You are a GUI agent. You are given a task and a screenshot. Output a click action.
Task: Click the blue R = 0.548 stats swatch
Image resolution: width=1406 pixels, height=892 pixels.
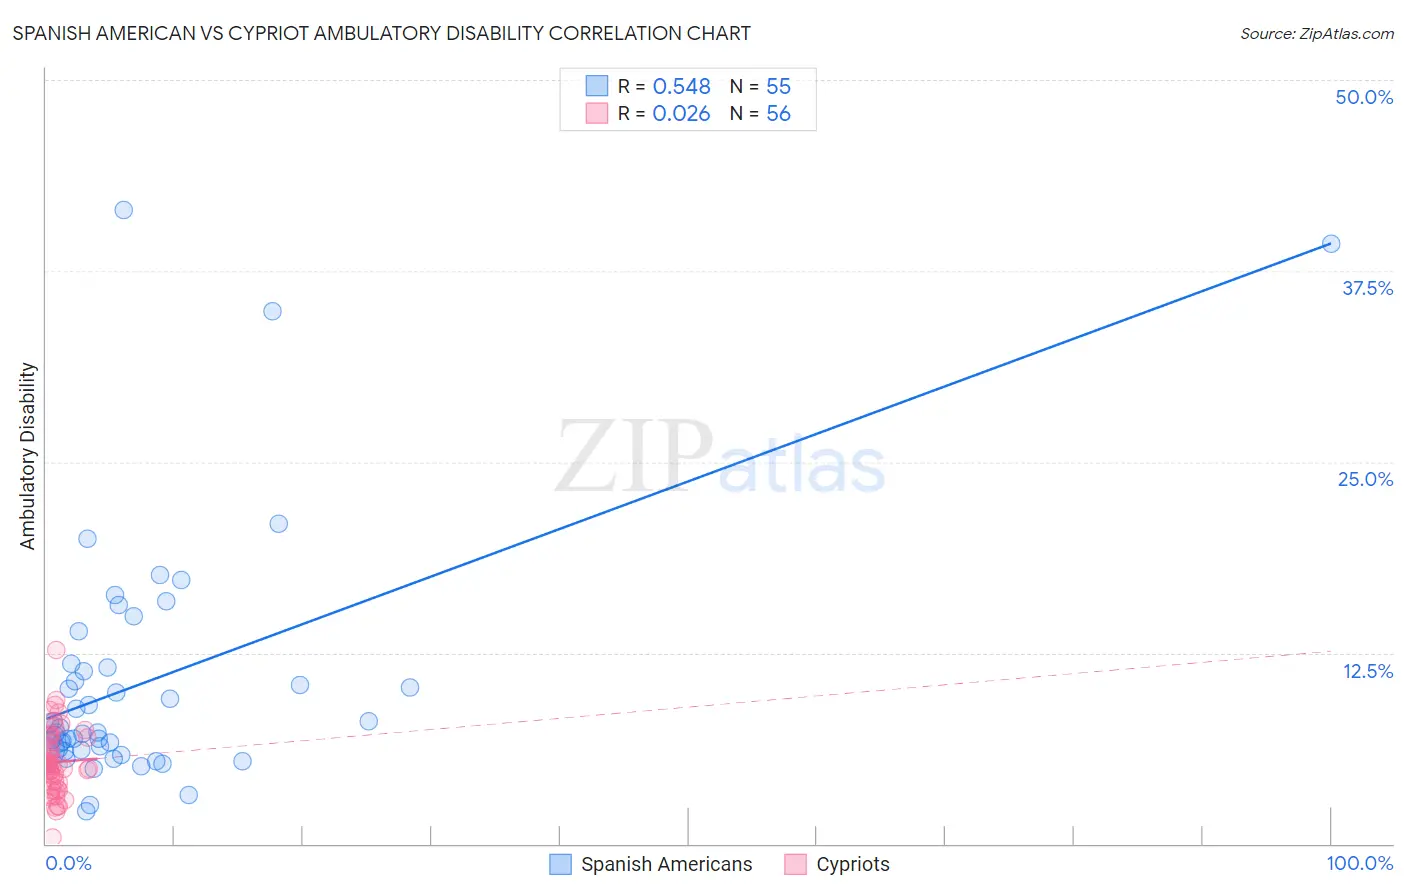(x=597, y=86)
